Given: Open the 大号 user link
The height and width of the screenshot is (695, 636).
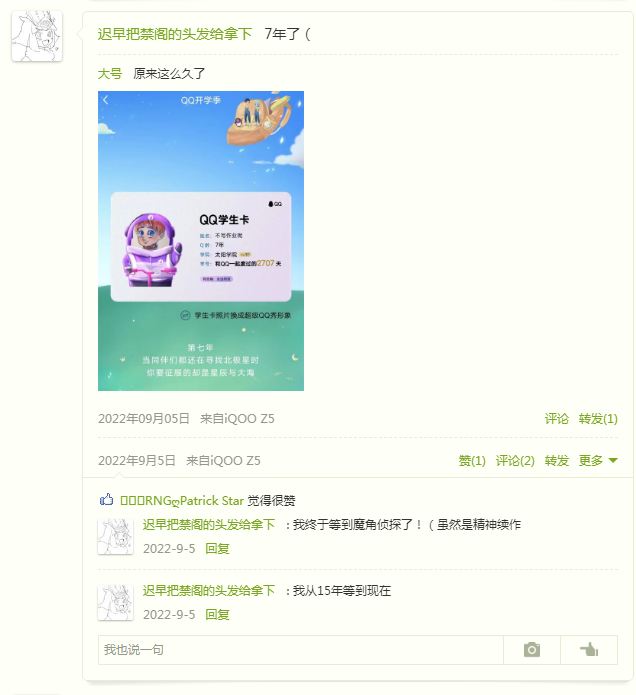Looking at the screenshot, I should pyautogui.click(x=109, y=74).
